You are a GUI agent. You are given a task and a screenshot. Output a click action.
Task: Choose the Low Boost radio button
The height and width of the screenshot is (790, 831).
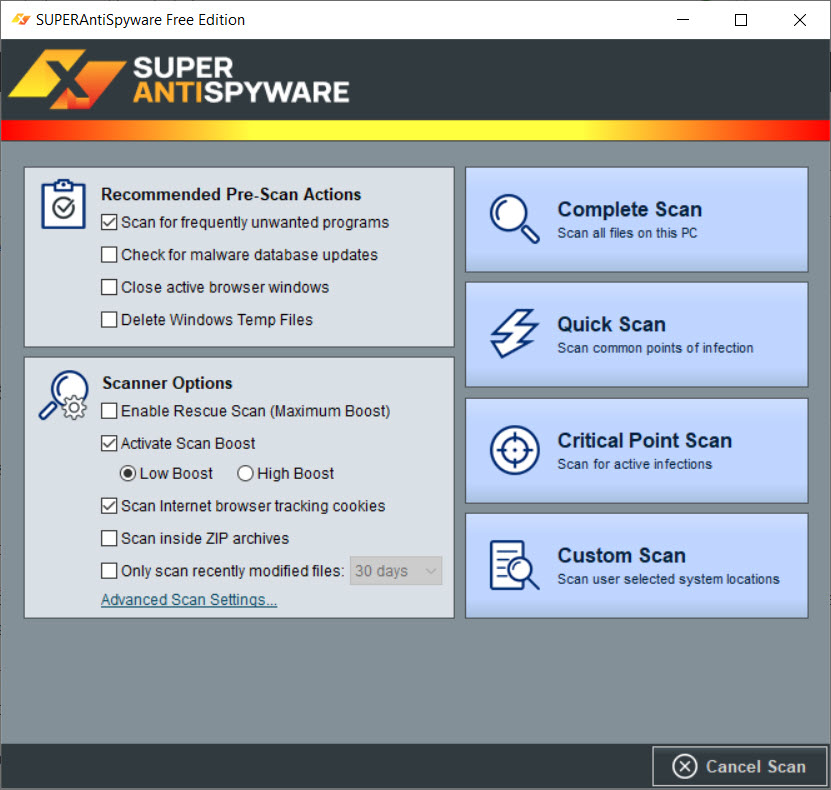tap(128, 474)
